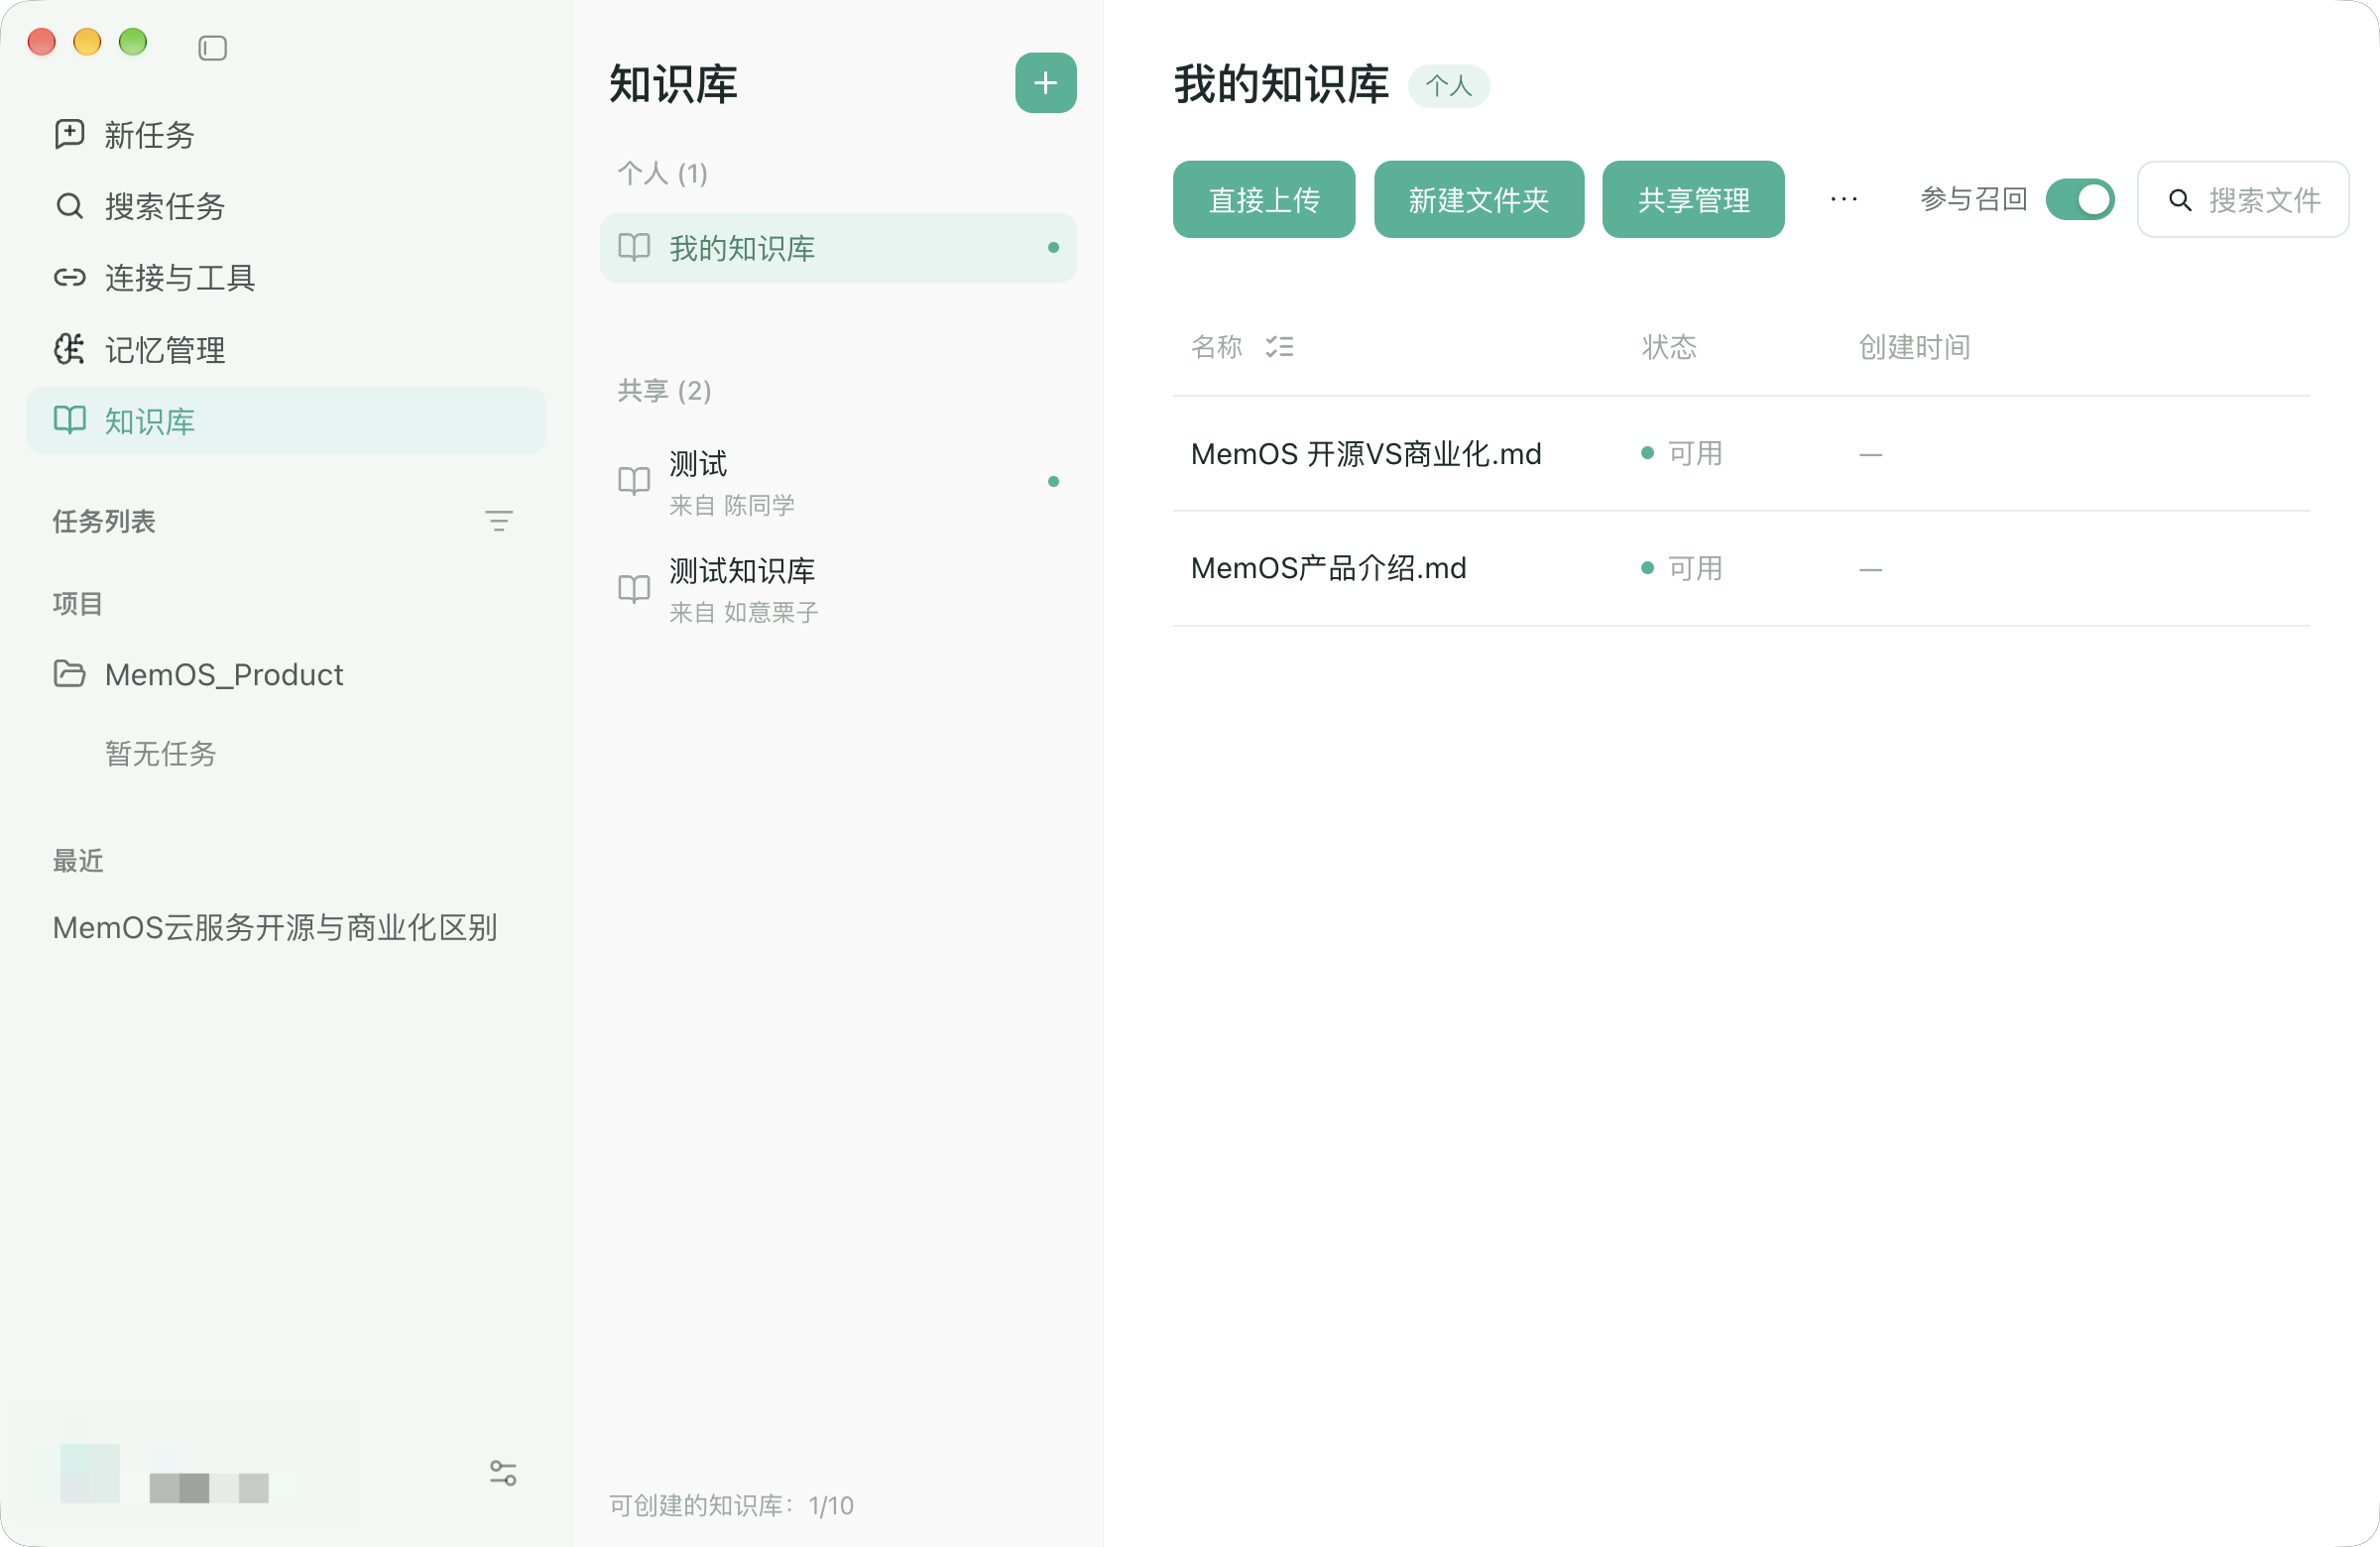Click the 直接上传 button
Viewport: 2380px width, 1547px height.
pos(1264,200)
